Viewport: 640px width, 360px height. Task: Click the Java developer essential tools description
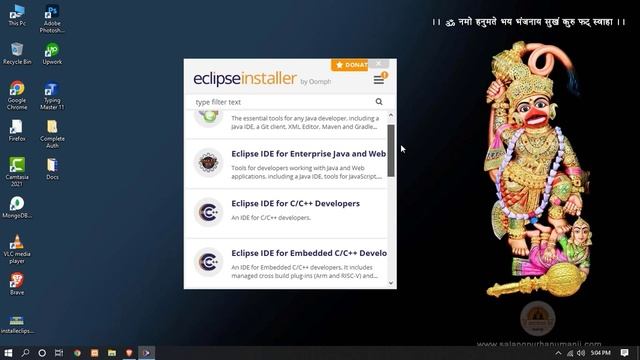pyautogui.click(x=304, y=122)
